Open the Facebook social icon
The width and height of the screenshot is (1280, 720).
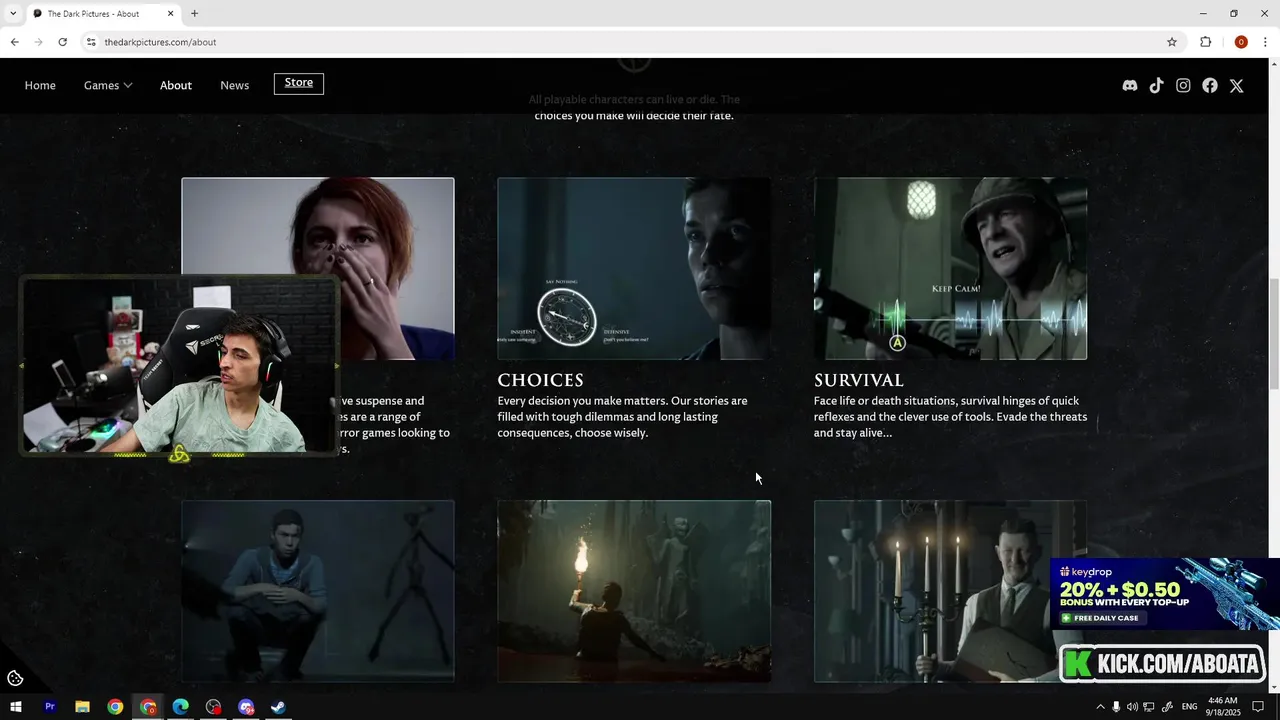click(x=1210, y=86)
